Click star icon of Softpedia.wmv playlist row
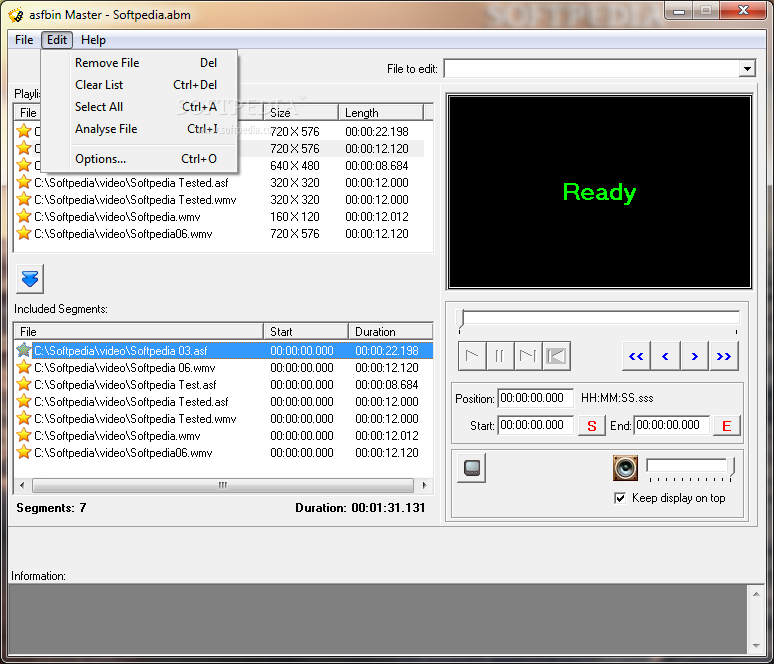Screen dimensions: 774x664 point(23,217)
